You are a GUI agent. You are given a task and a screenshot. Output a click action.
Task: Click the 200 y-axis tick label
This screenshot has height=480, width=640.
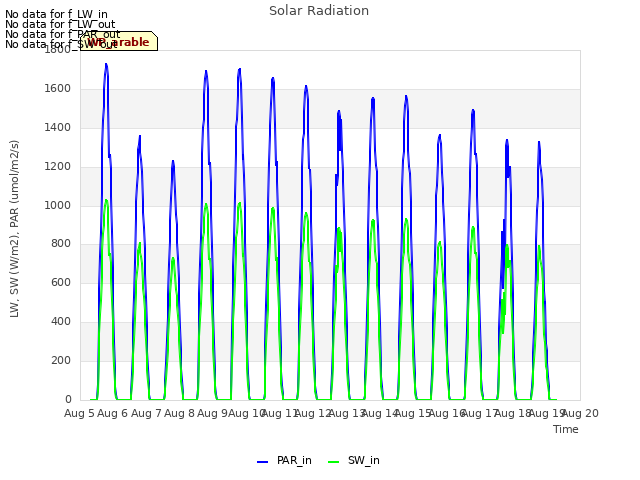[61, 360]
